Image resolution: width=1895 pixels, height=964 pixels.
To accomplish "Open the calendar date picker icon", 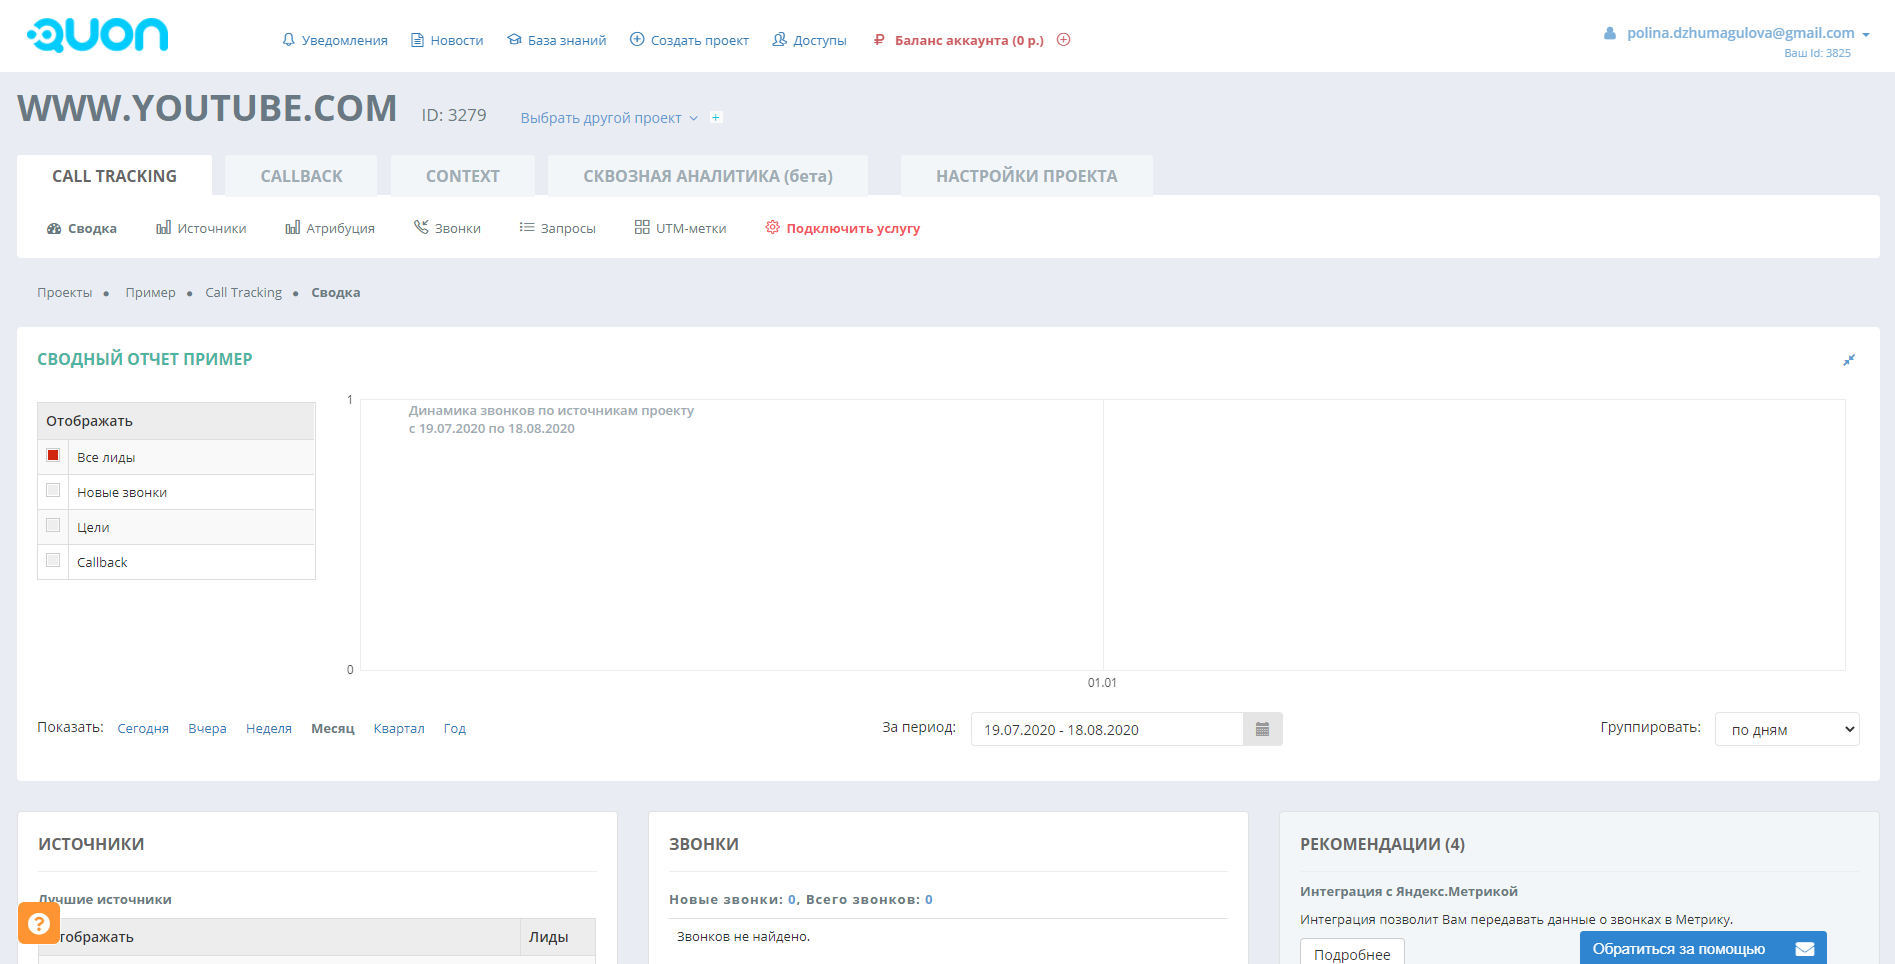I will [x=1263, y=730].
